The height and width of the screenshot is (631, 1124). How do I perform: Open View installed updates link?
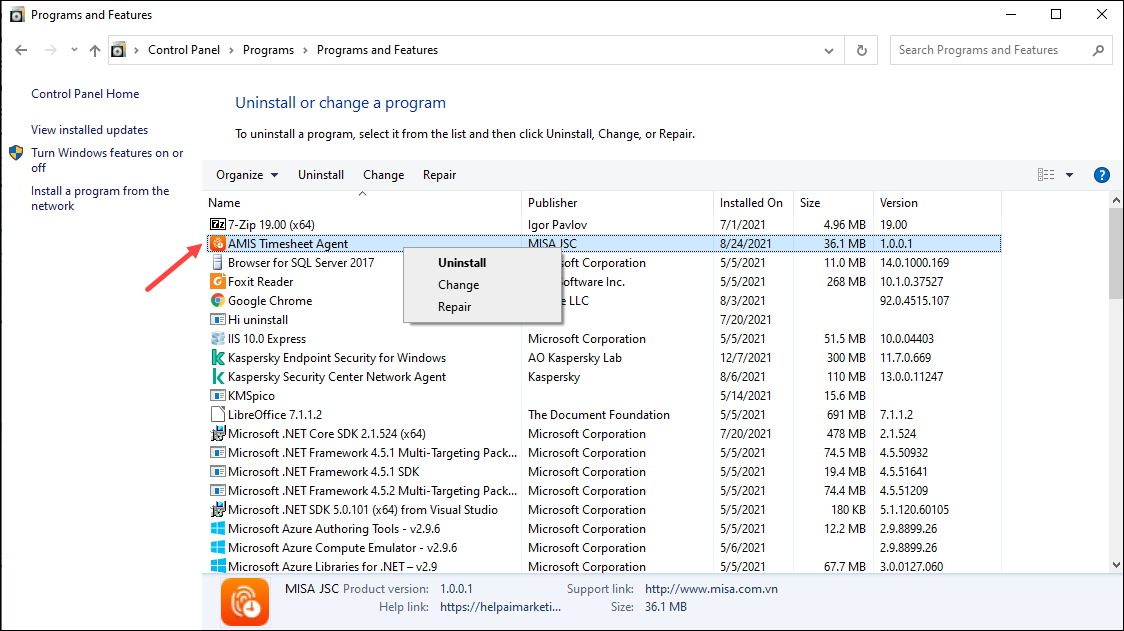(90, 130)
